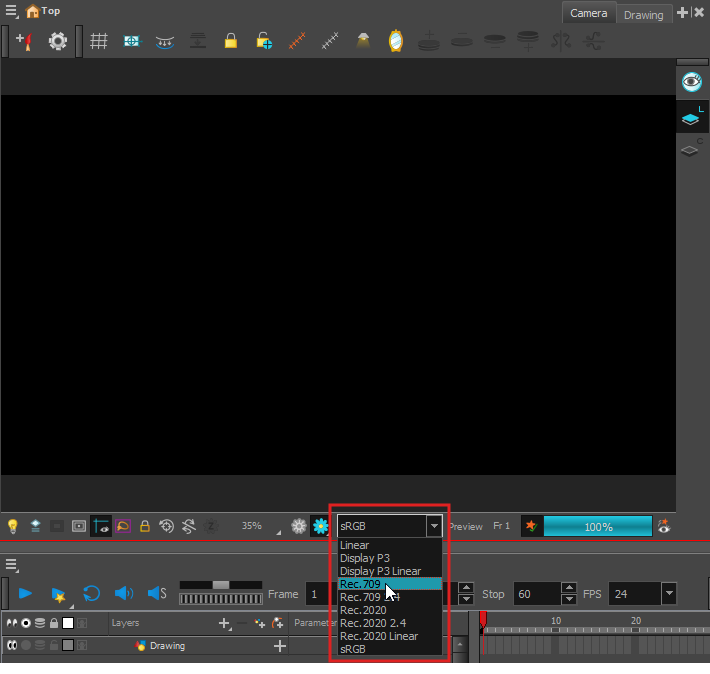Toggle the Loop playback icon
Image resolution: width=710 pixels, height=674 pixels.
tap(91, 593)
